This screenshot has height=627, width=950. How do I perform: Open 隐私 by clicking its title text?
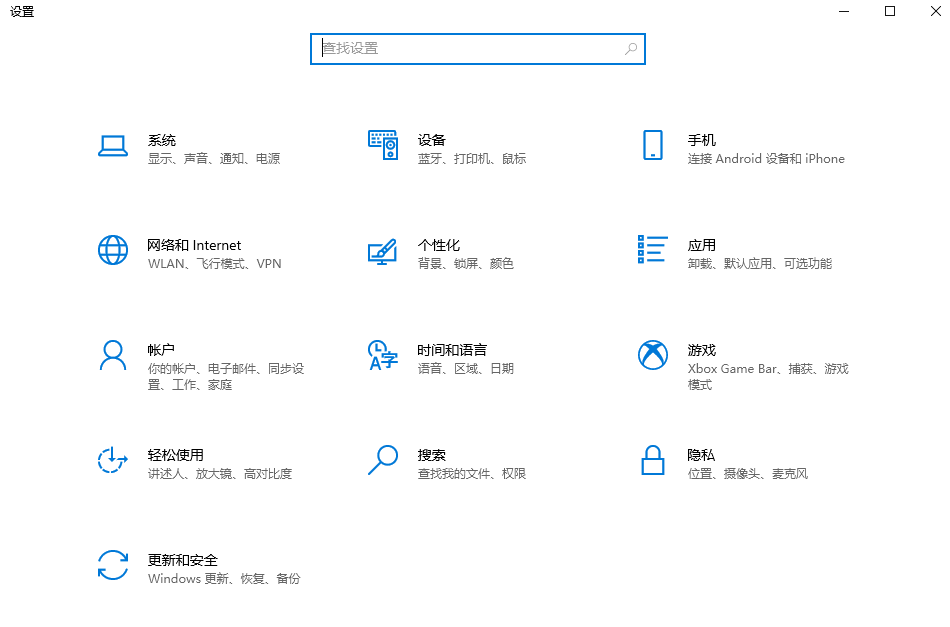click(x=702, y=454)
